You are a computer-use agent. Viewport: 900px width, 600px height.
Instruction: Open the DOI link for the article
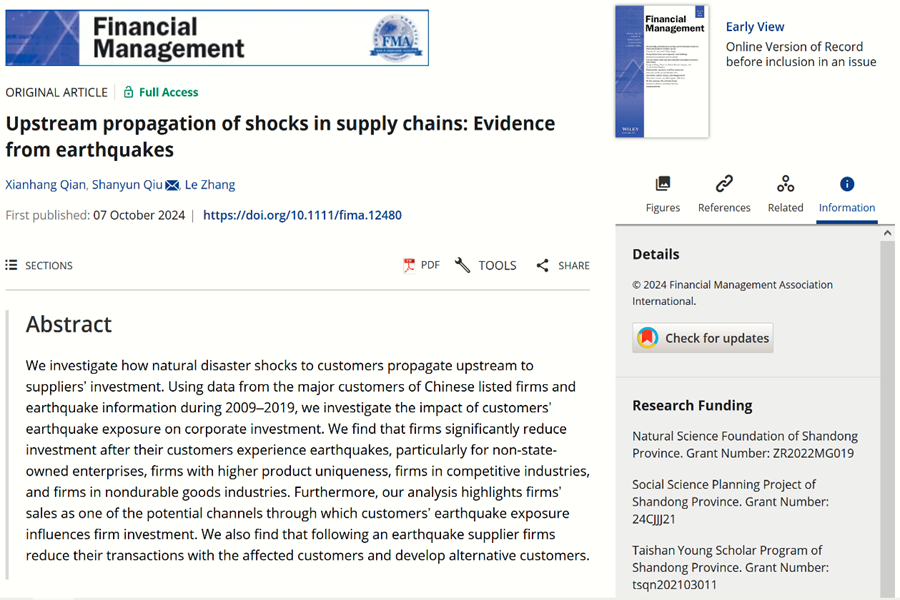pos(302,215)
